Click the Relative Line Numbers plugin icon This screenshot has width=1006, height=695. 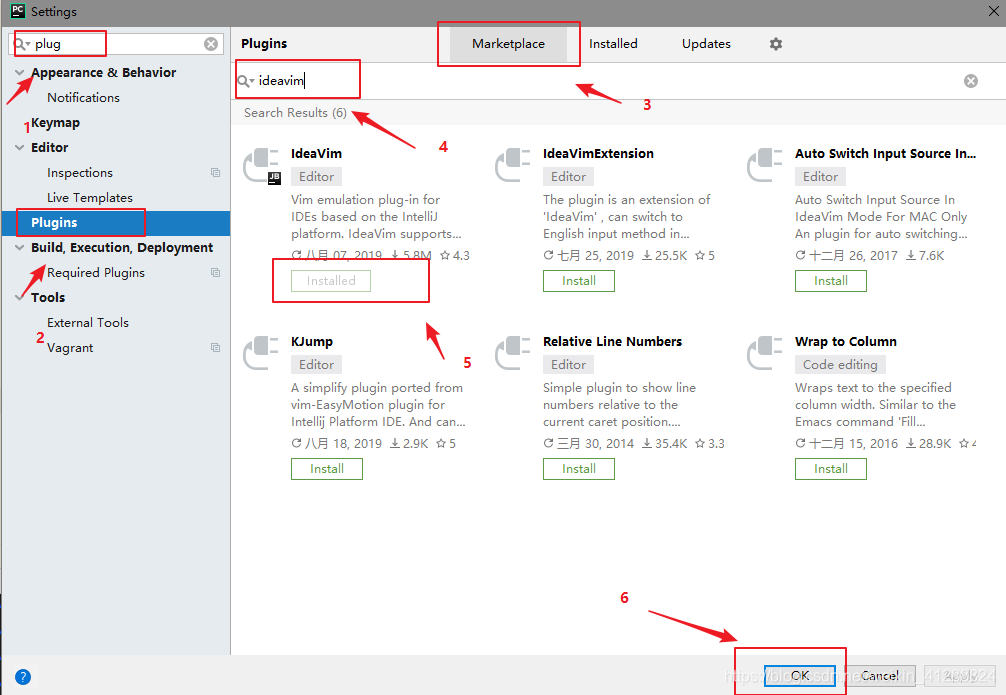tap(513, 353)
